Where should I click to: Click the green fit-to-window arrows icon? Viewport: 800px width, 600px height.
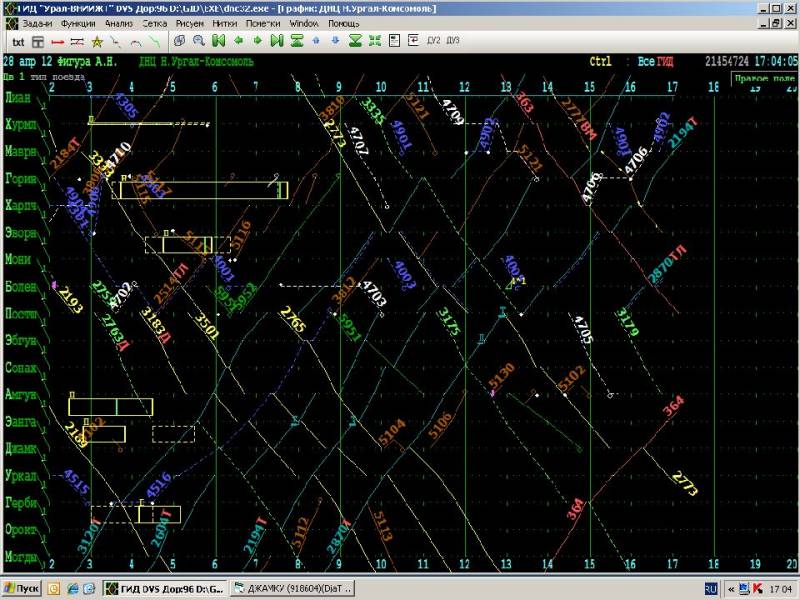pos(375,41)
